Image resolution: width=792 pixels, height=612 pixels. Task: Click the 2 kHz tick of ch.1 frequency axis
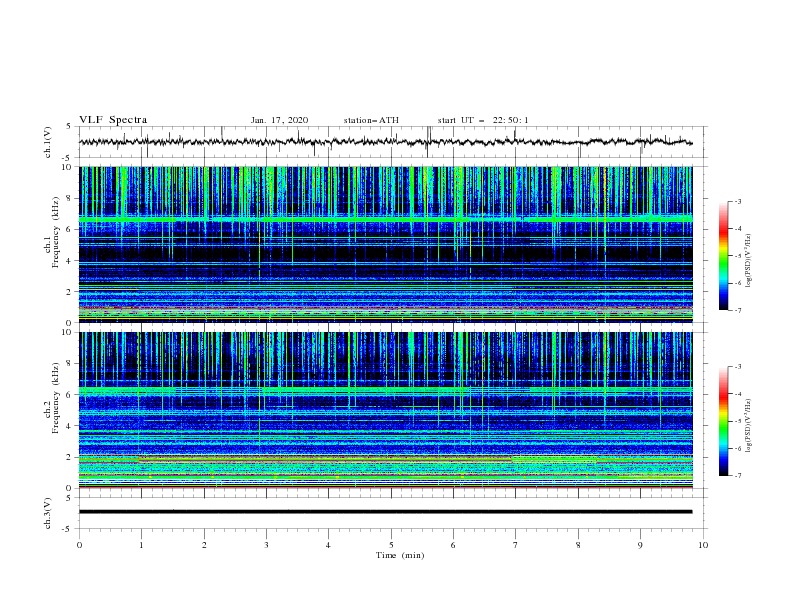pyautogui.click(x=70, y=291)
